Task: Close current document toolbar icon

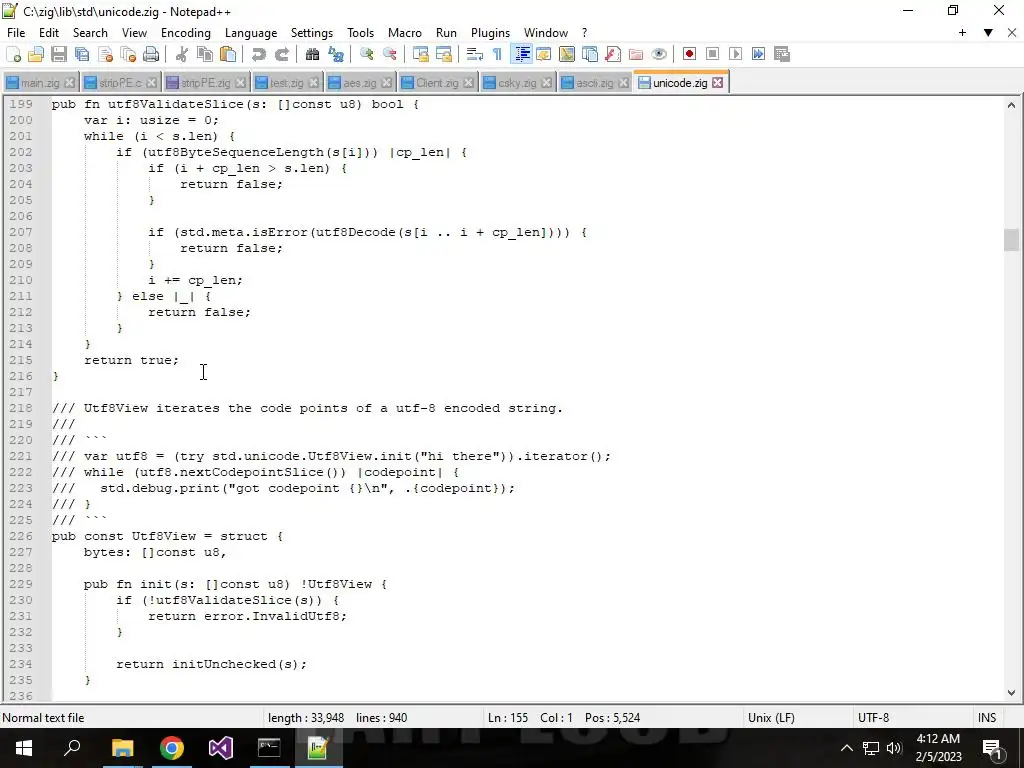Action: [x=105, y=54]
